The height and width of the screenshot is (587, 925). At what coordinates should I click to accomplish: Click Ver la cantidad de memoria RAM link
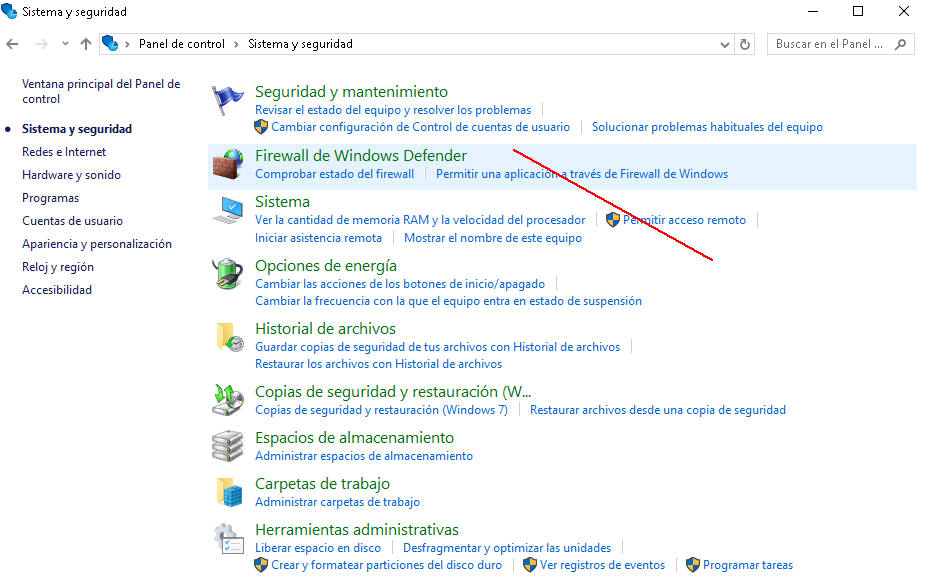tap(420, 220)
